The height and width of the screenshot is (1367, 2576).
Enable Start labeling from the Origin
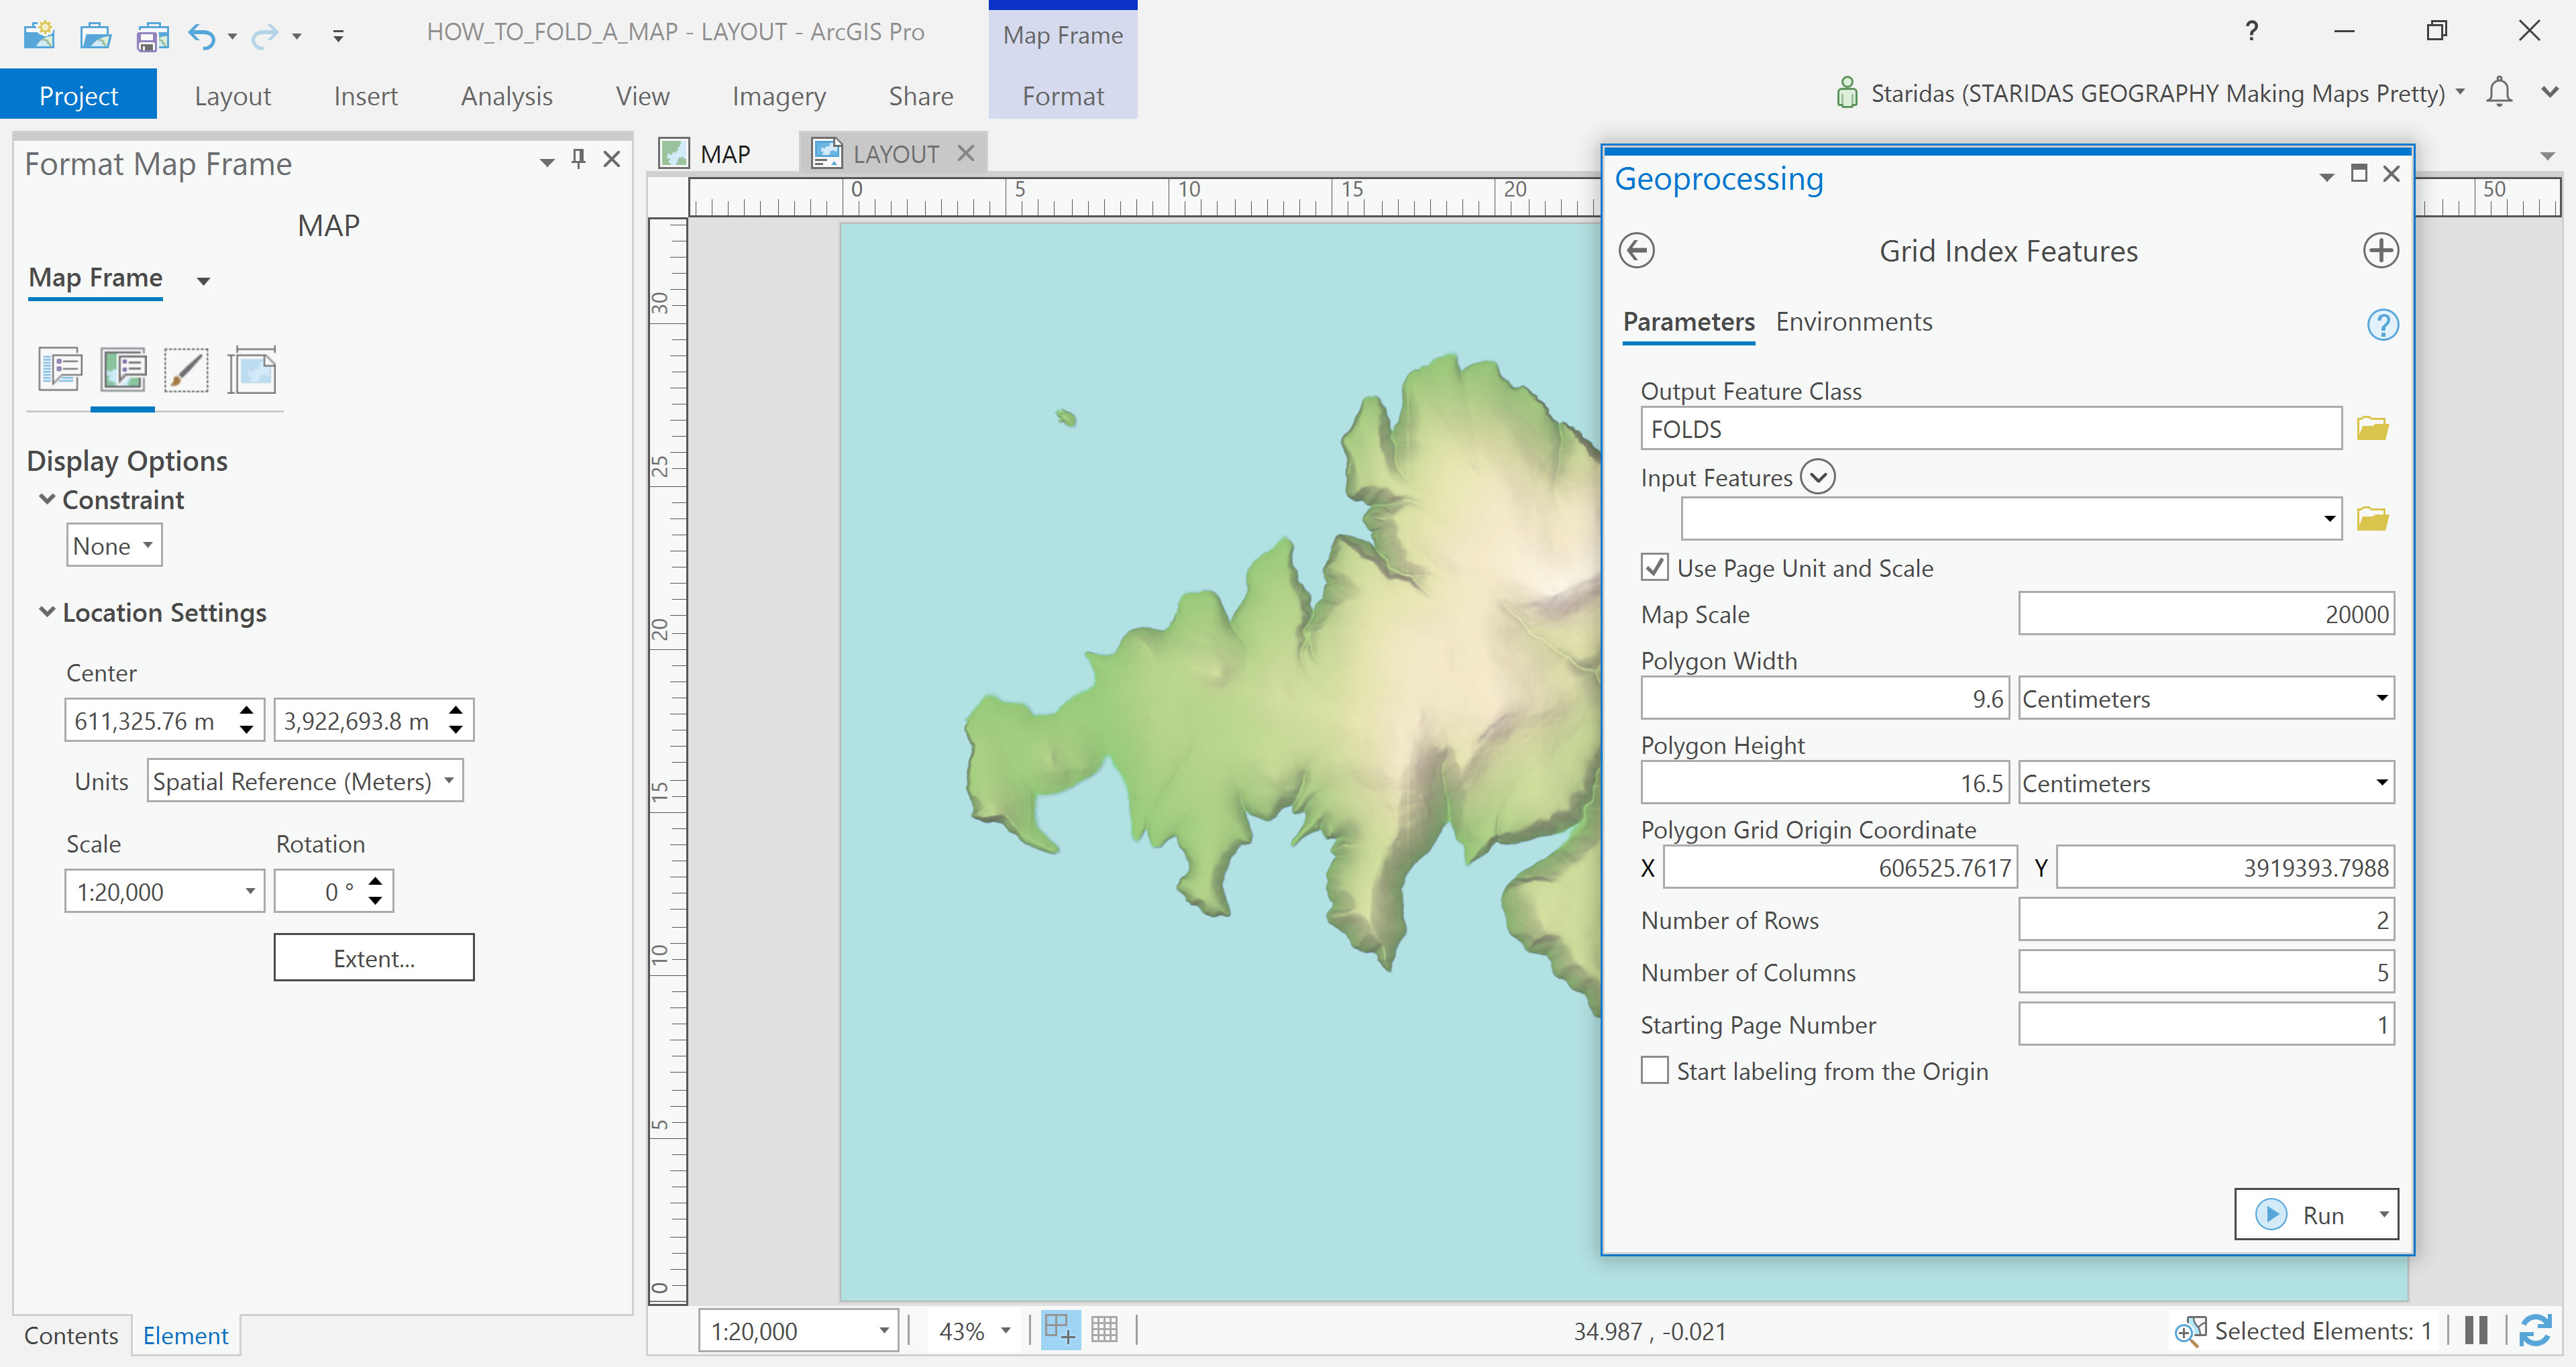coord(1654,1071)
